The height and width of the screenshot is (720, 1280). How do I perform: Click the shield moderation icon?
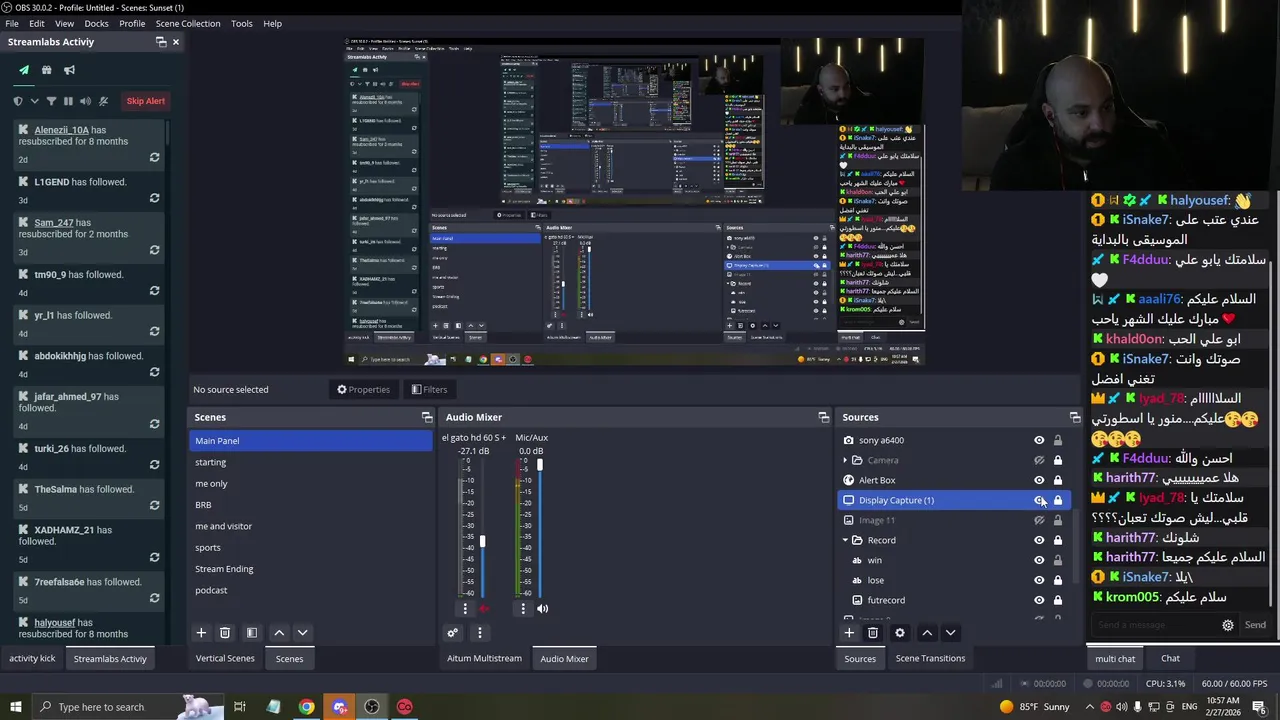[x=18, y=101]
